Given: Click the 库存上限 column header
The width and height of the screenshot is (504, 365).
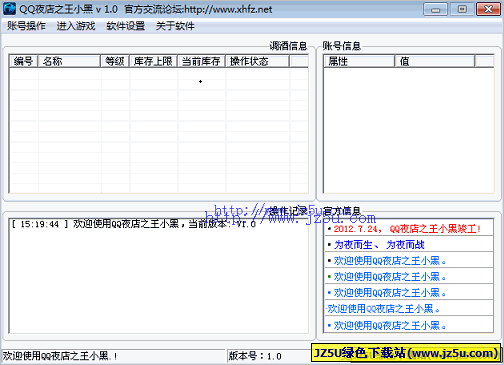Looking at the screenshot, I should (153, 61).
